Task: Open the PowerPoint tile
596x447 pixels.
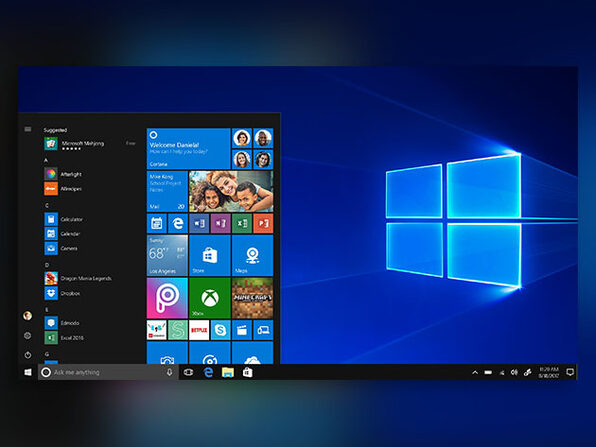Action: pos(263,223)
